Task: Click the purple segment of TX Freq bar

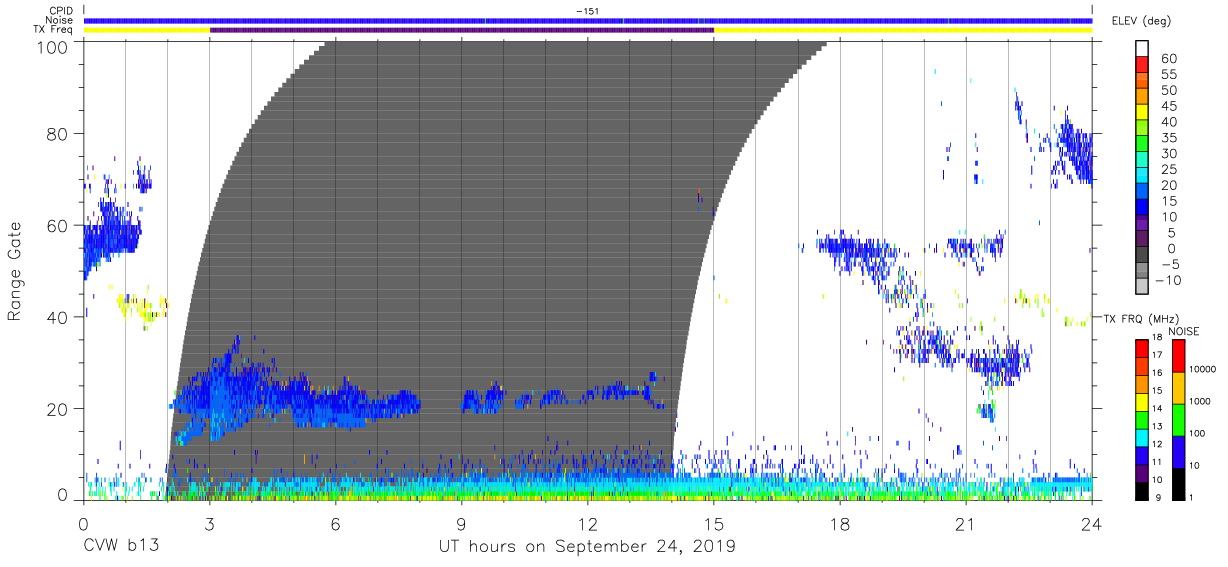Action: coord(462,30)
